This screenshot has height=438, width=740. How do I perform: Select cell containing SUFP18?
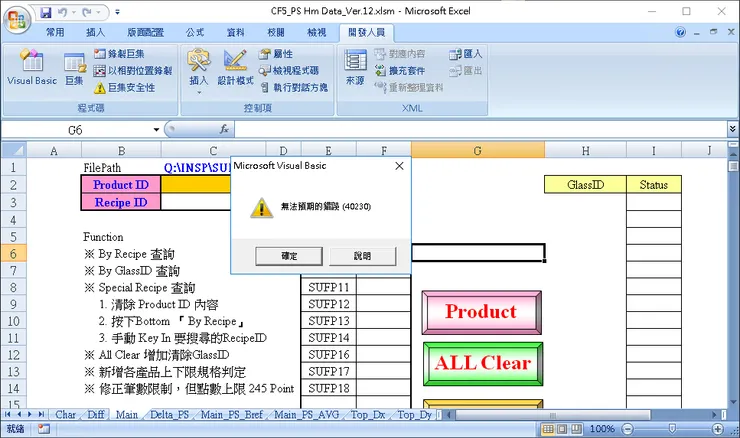pyautogui.click(x=328, y=388)
